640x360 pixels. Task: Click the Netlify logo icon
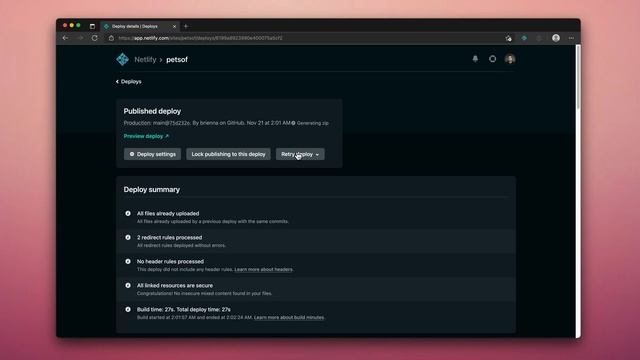tap(122, 59)
